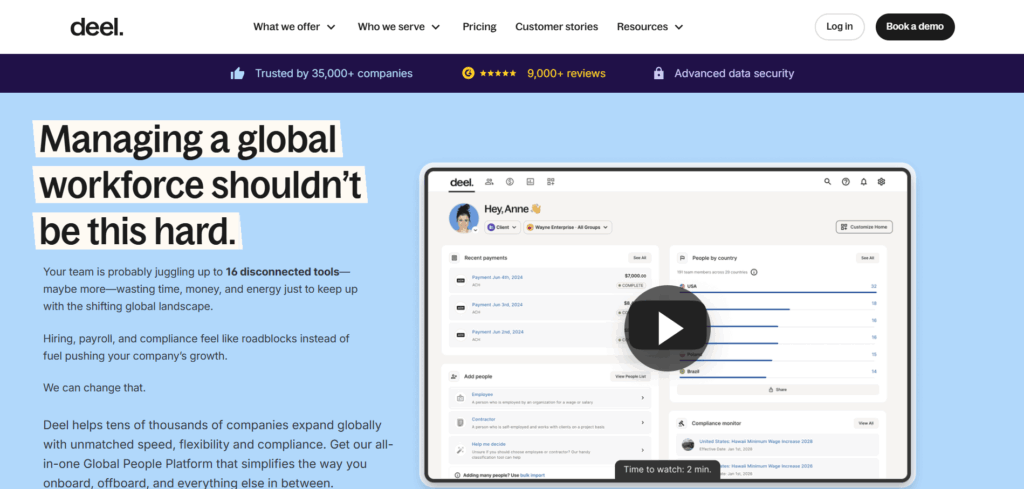Click the Compliance monitor card icon
The image size is (1024, 489).
(682, 423)
